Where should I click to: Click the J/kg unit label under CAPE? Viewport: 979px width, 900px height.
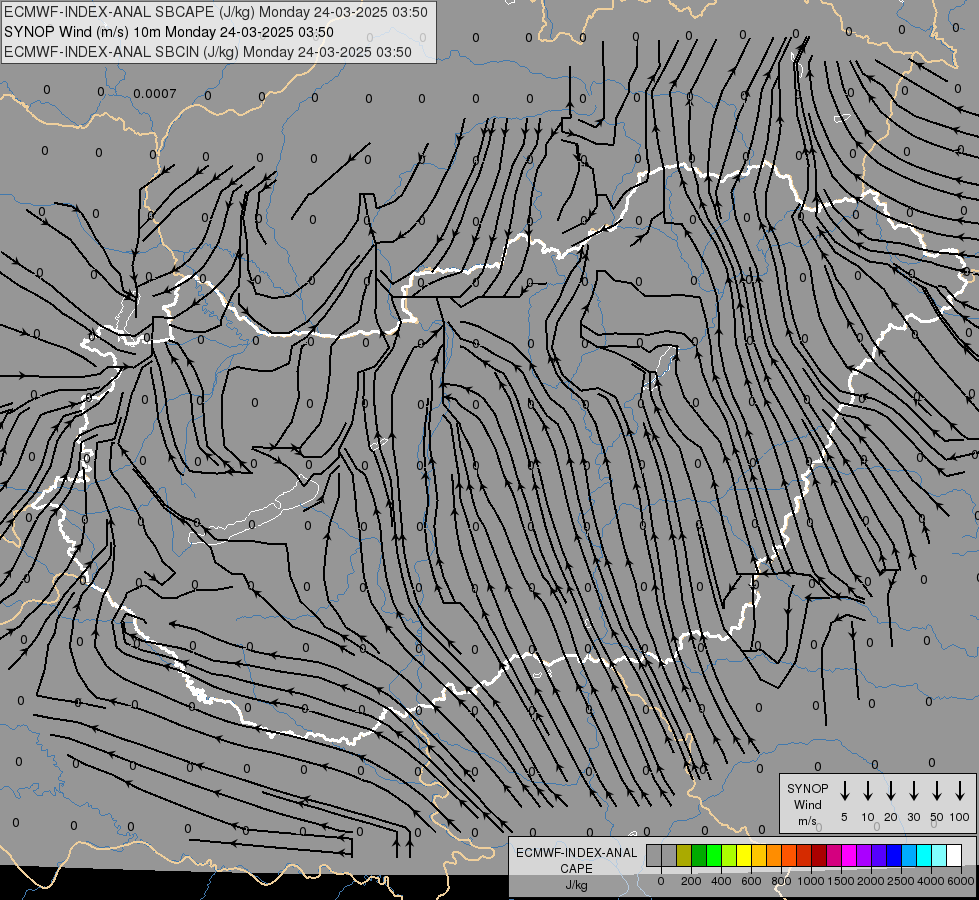pos(576,886)
